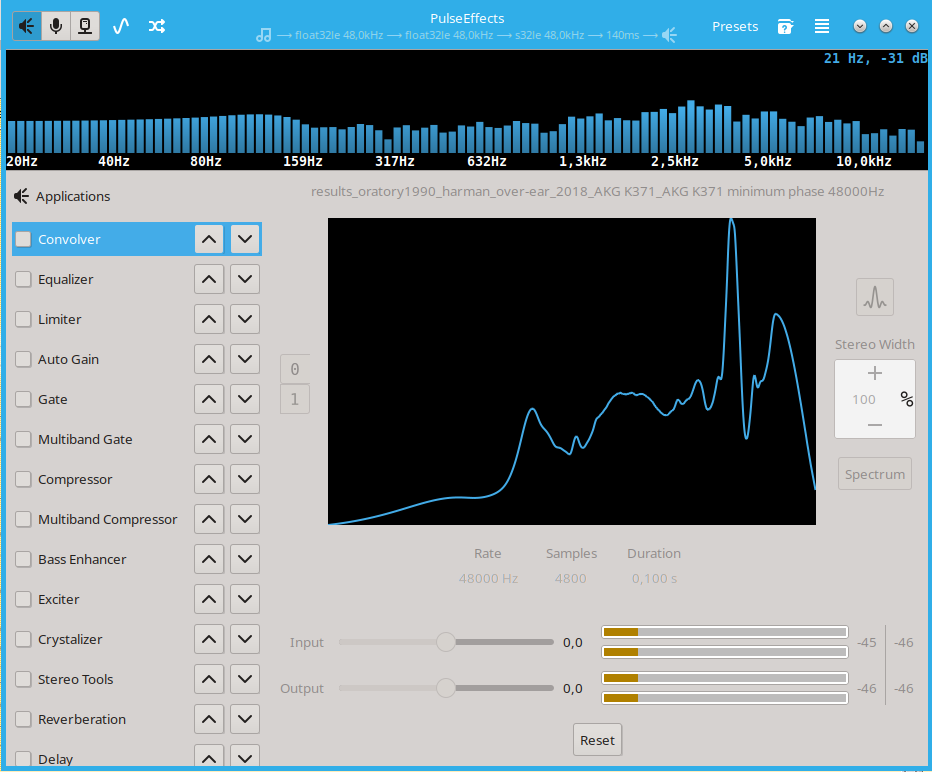Enable the Limiter checkbox
The image size is (932, 772).
pos(23,319)
